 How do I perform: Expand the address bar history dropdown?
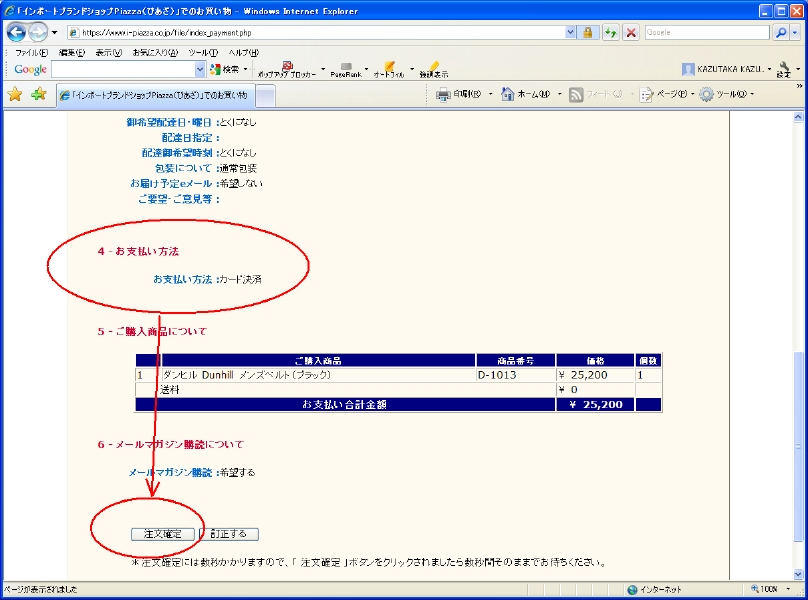point(570,32)
